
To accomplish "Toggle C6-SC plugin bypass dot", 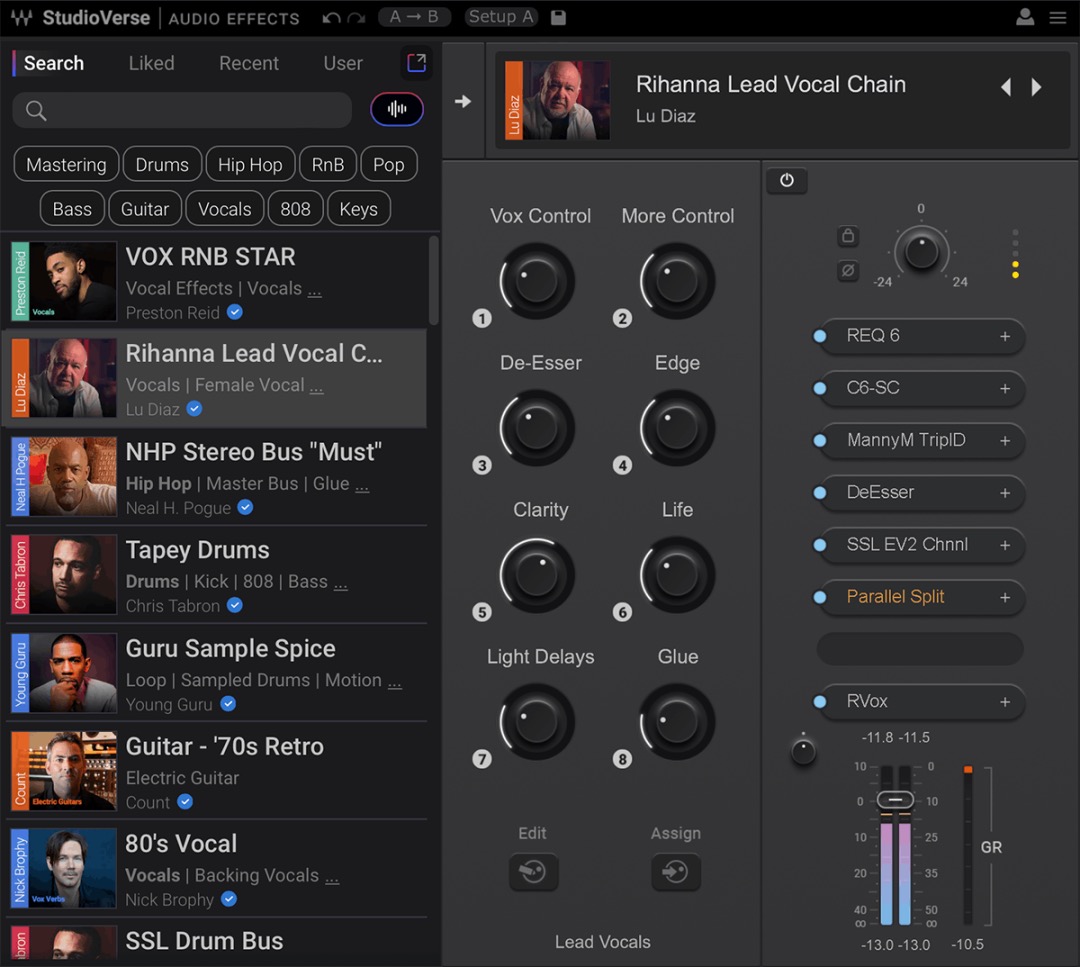I will point(820,388).
